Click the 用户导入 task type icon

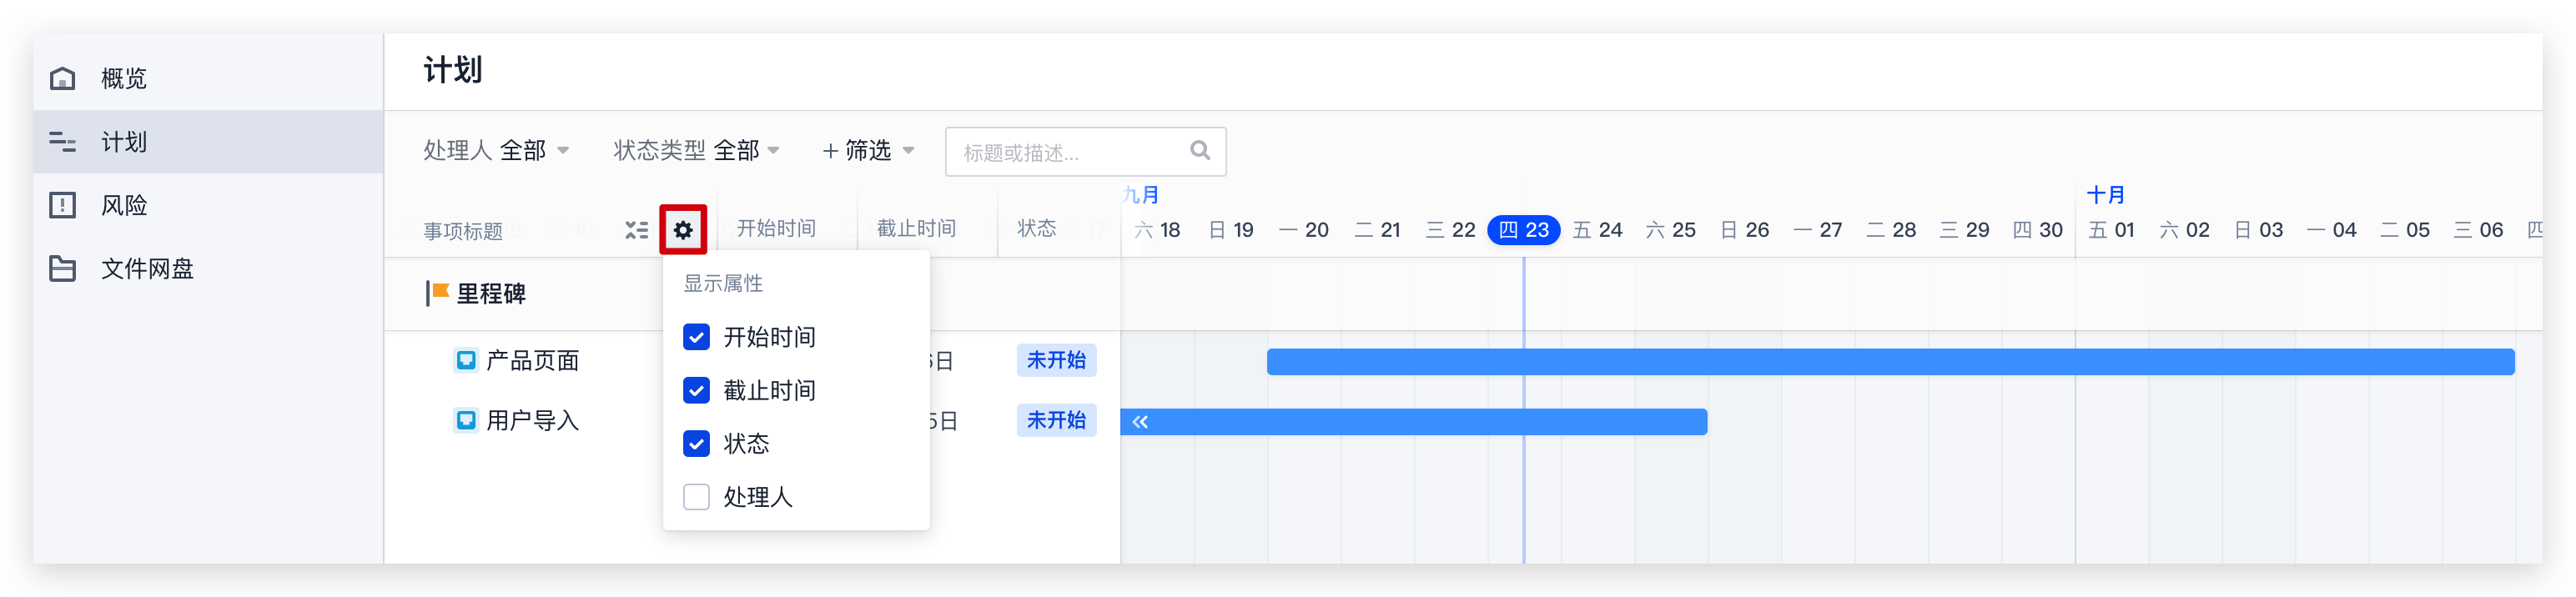[x=466, y=420]
